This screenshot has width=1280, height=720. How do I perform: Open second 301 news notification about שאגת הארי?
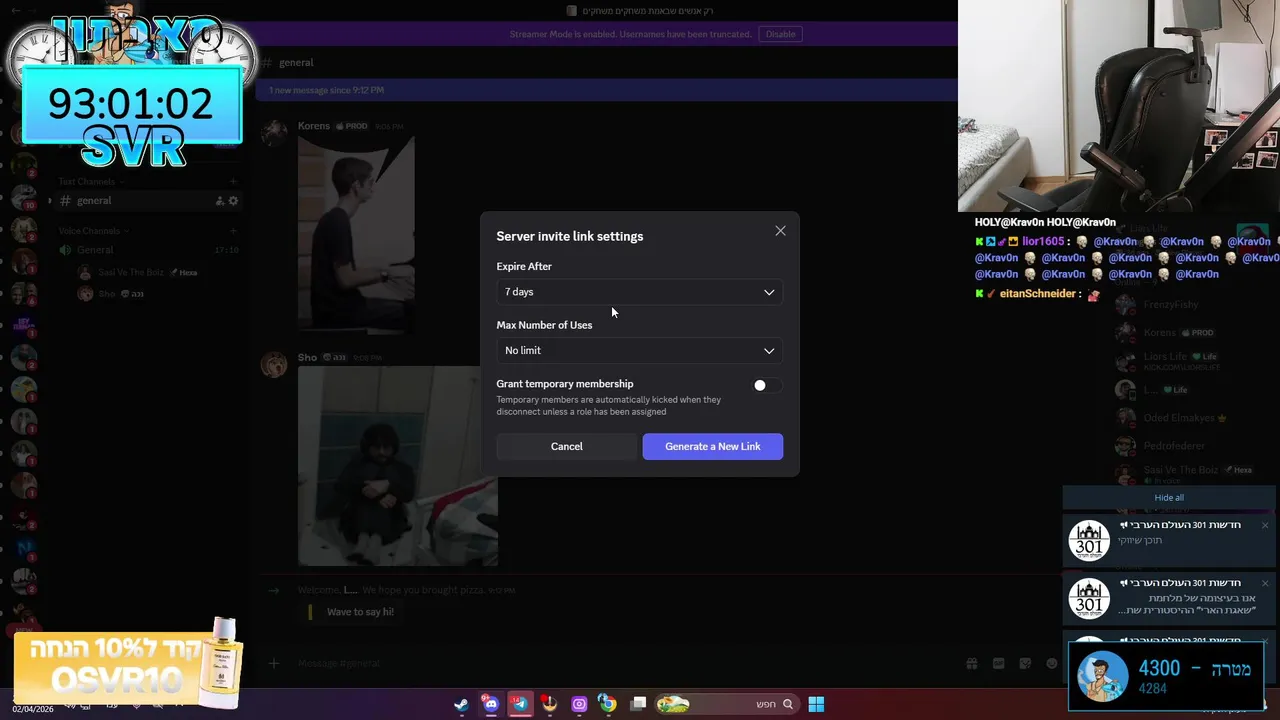tap(1170, 598)
